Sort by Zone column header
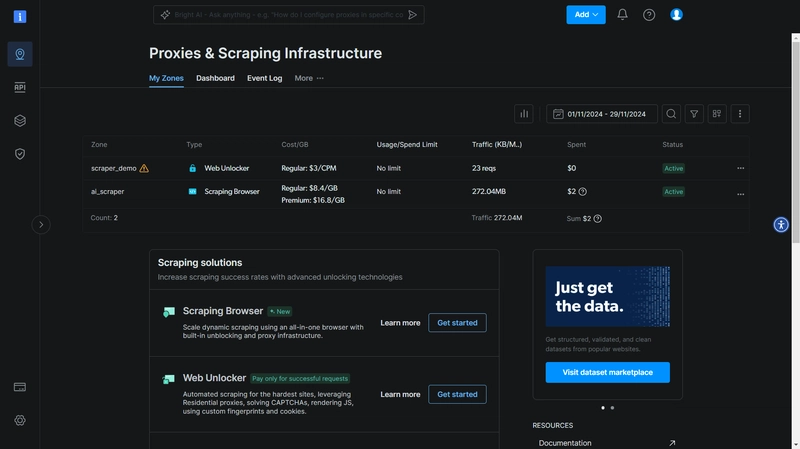Screen dimensions: 800x449 pos(99,145)
